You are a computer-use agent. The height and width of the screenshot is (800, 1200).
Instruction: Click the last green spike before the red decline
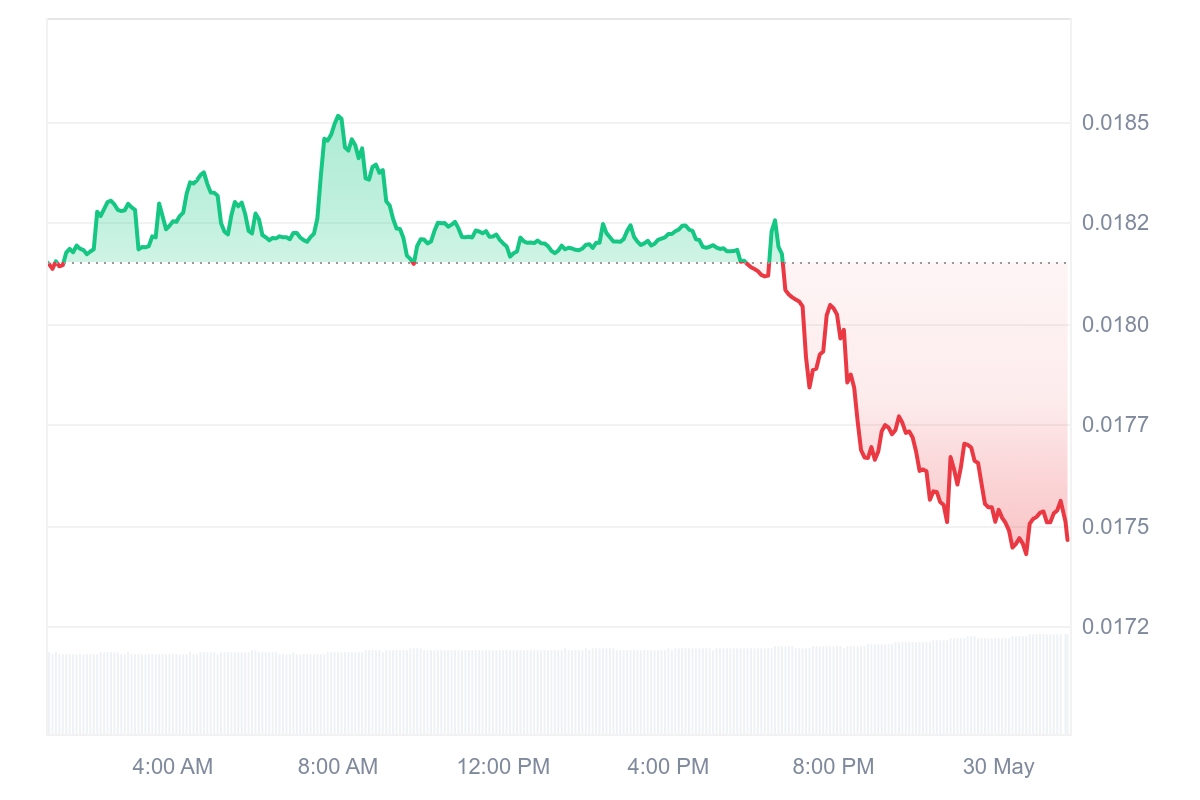pyautogui.click(x=774, y=221)
